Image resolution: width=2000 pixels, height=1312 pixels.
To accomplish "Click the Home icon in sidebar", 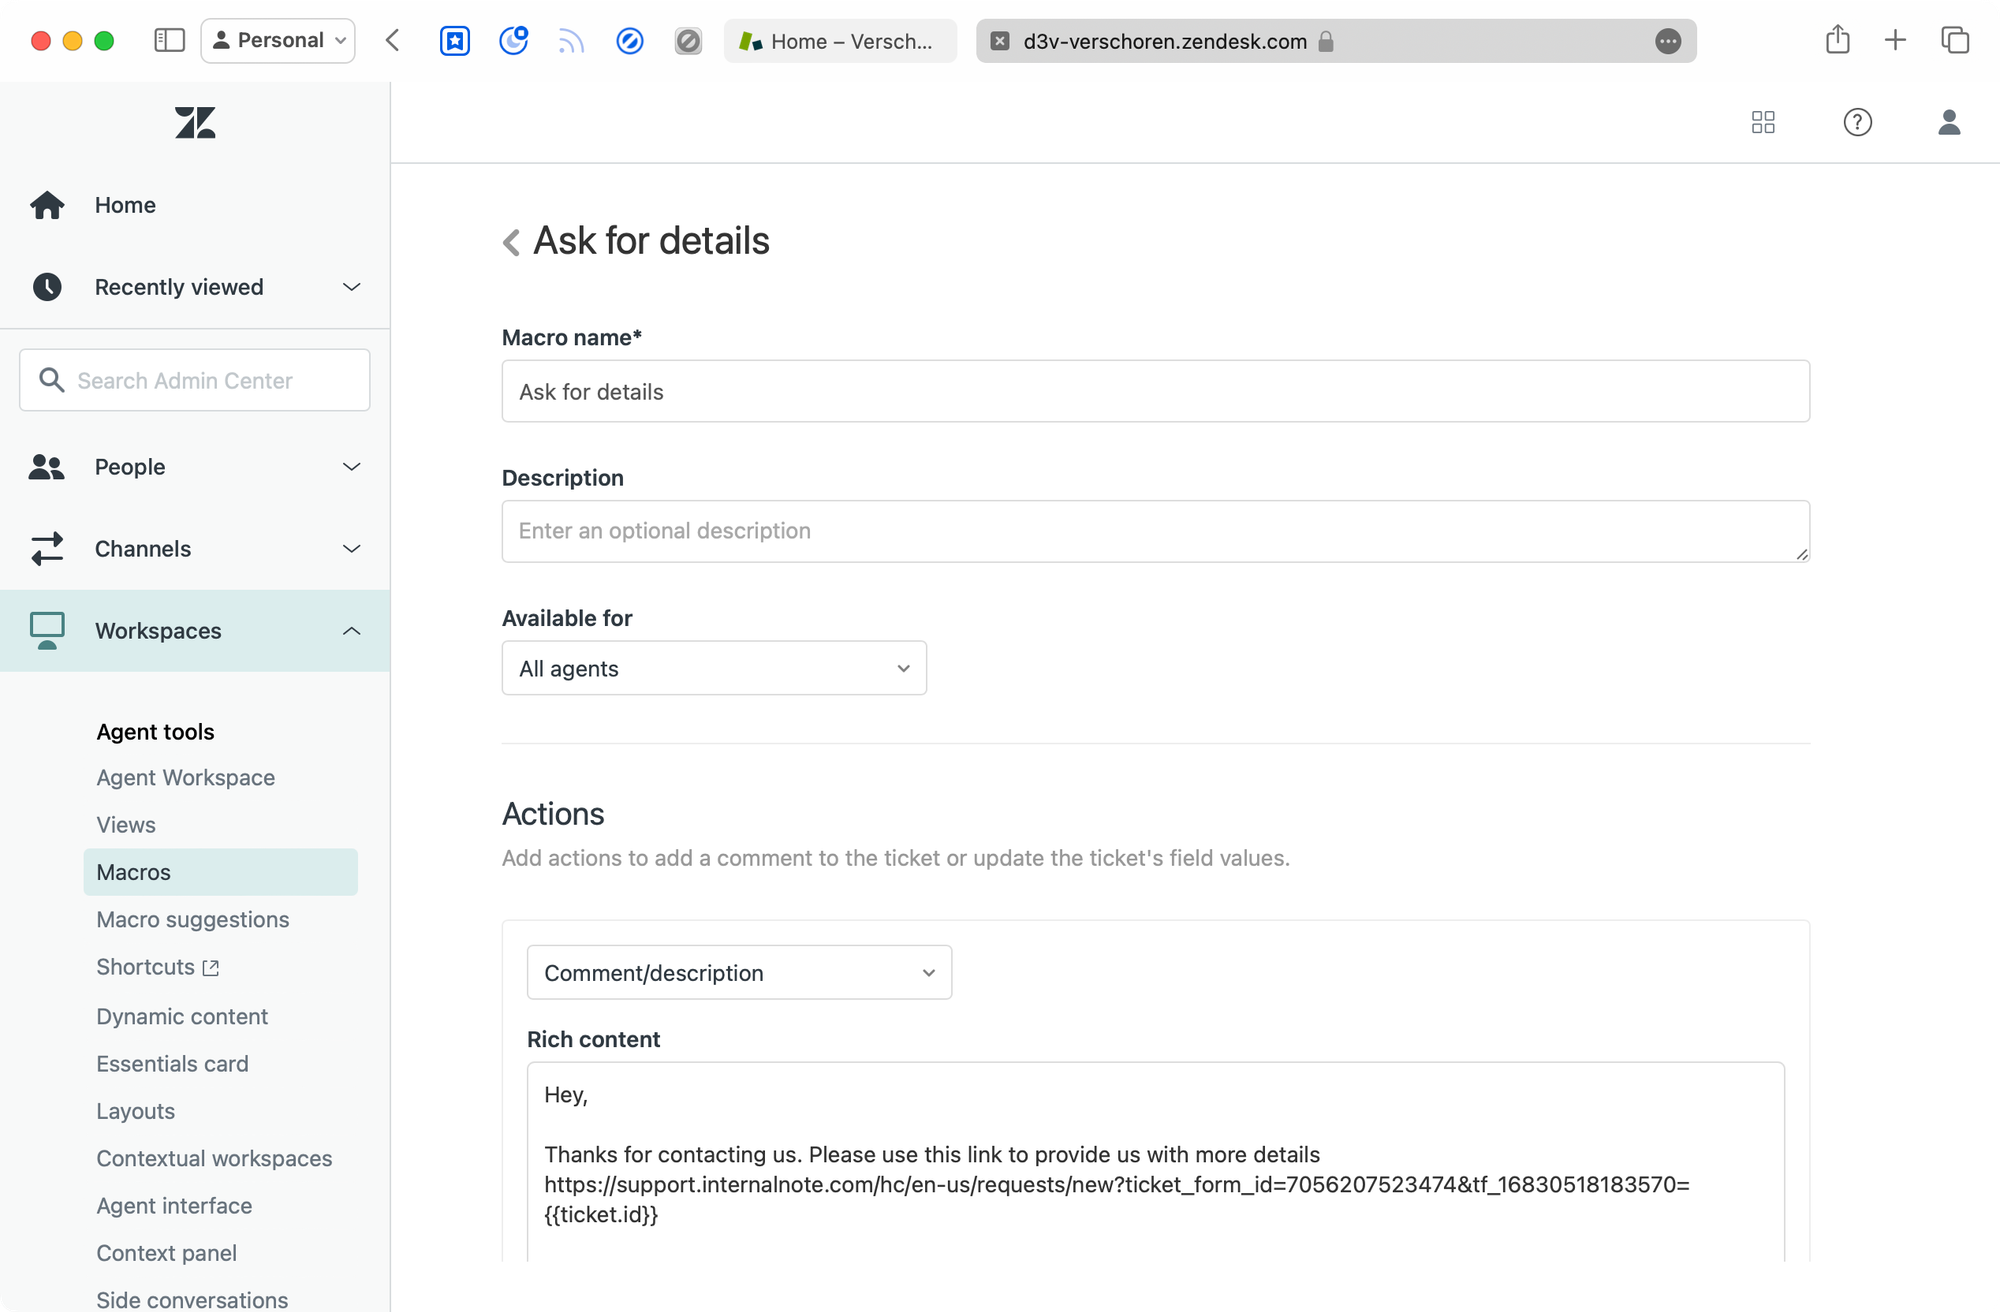I will point(47,205).
